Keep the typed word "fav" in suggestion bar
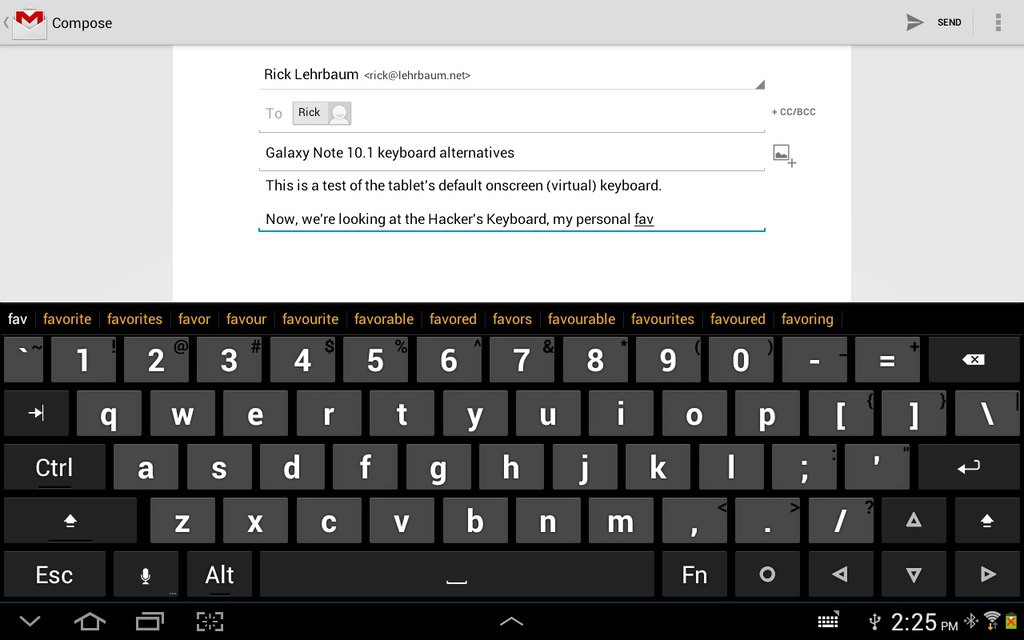Image resolution: width=1024 pixels, height=640 pixels. click(x=18, y=319)
